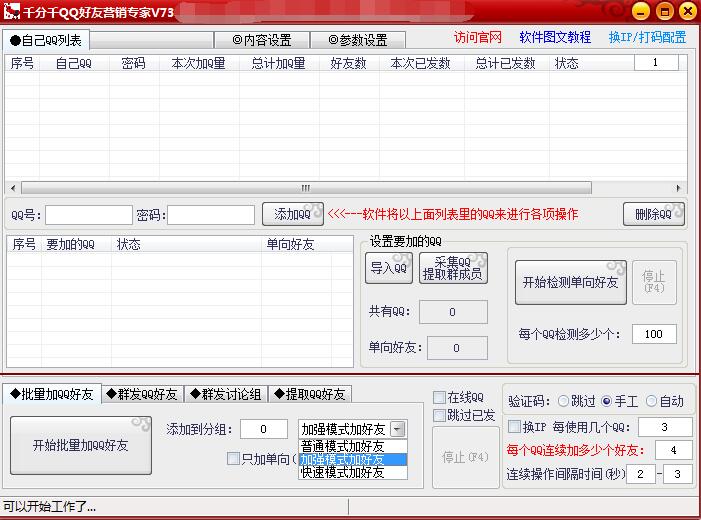Open the 参数设置 tab
The image size is (701, 520).
(x=358, y=40)
